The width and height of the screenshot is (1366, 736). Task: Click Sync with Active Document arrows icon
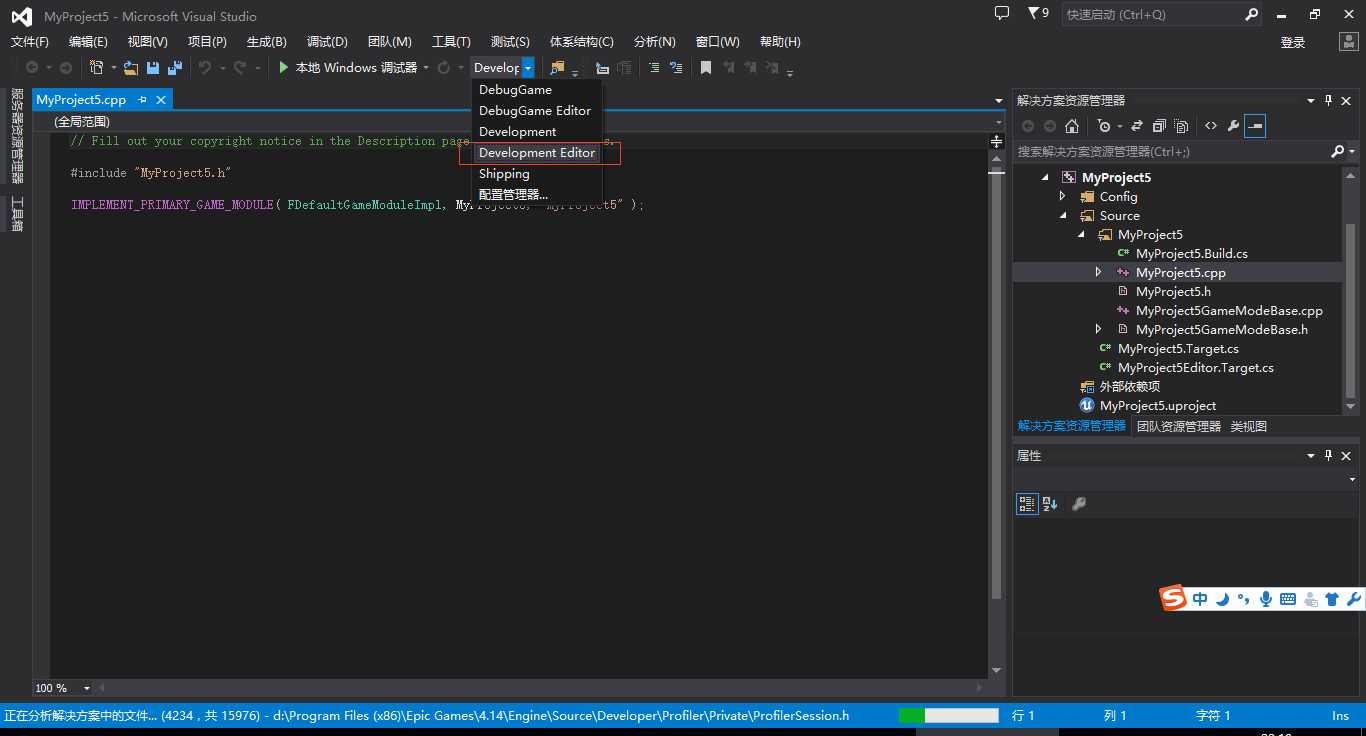(1137, 126)
